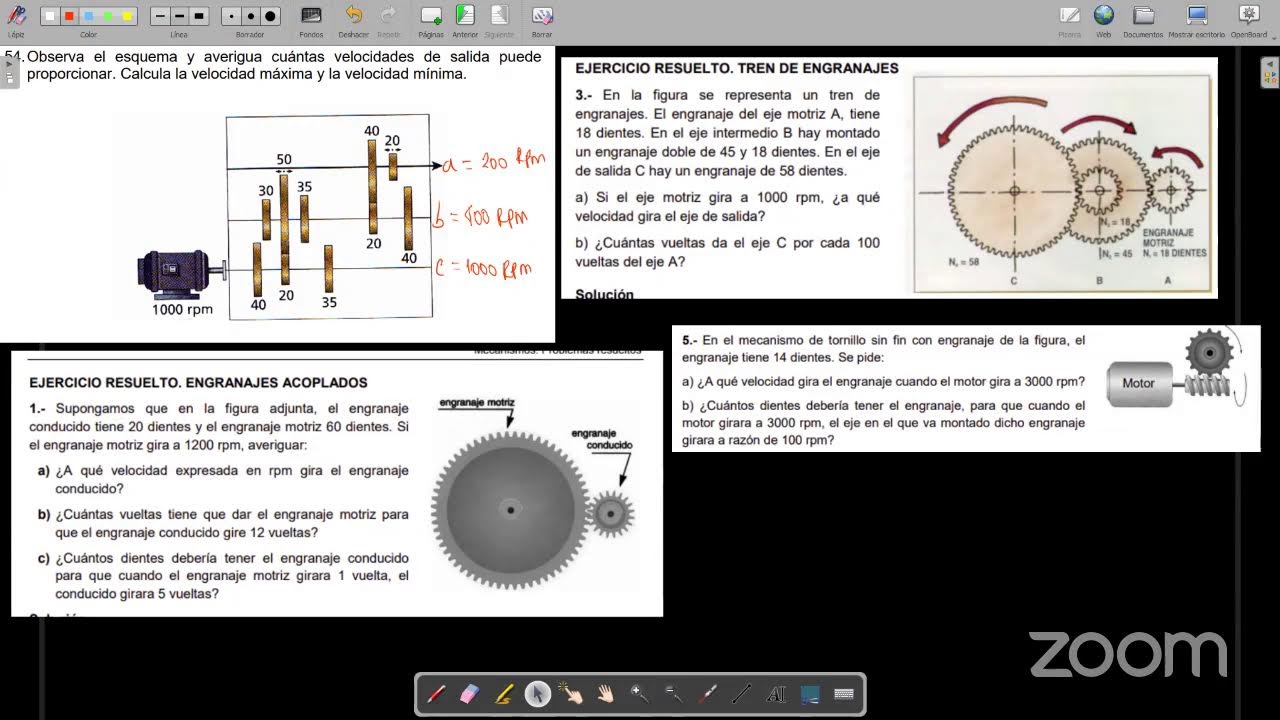Pick the blue pen color
Screen dimensions: 1280x720
pos(89,16)
